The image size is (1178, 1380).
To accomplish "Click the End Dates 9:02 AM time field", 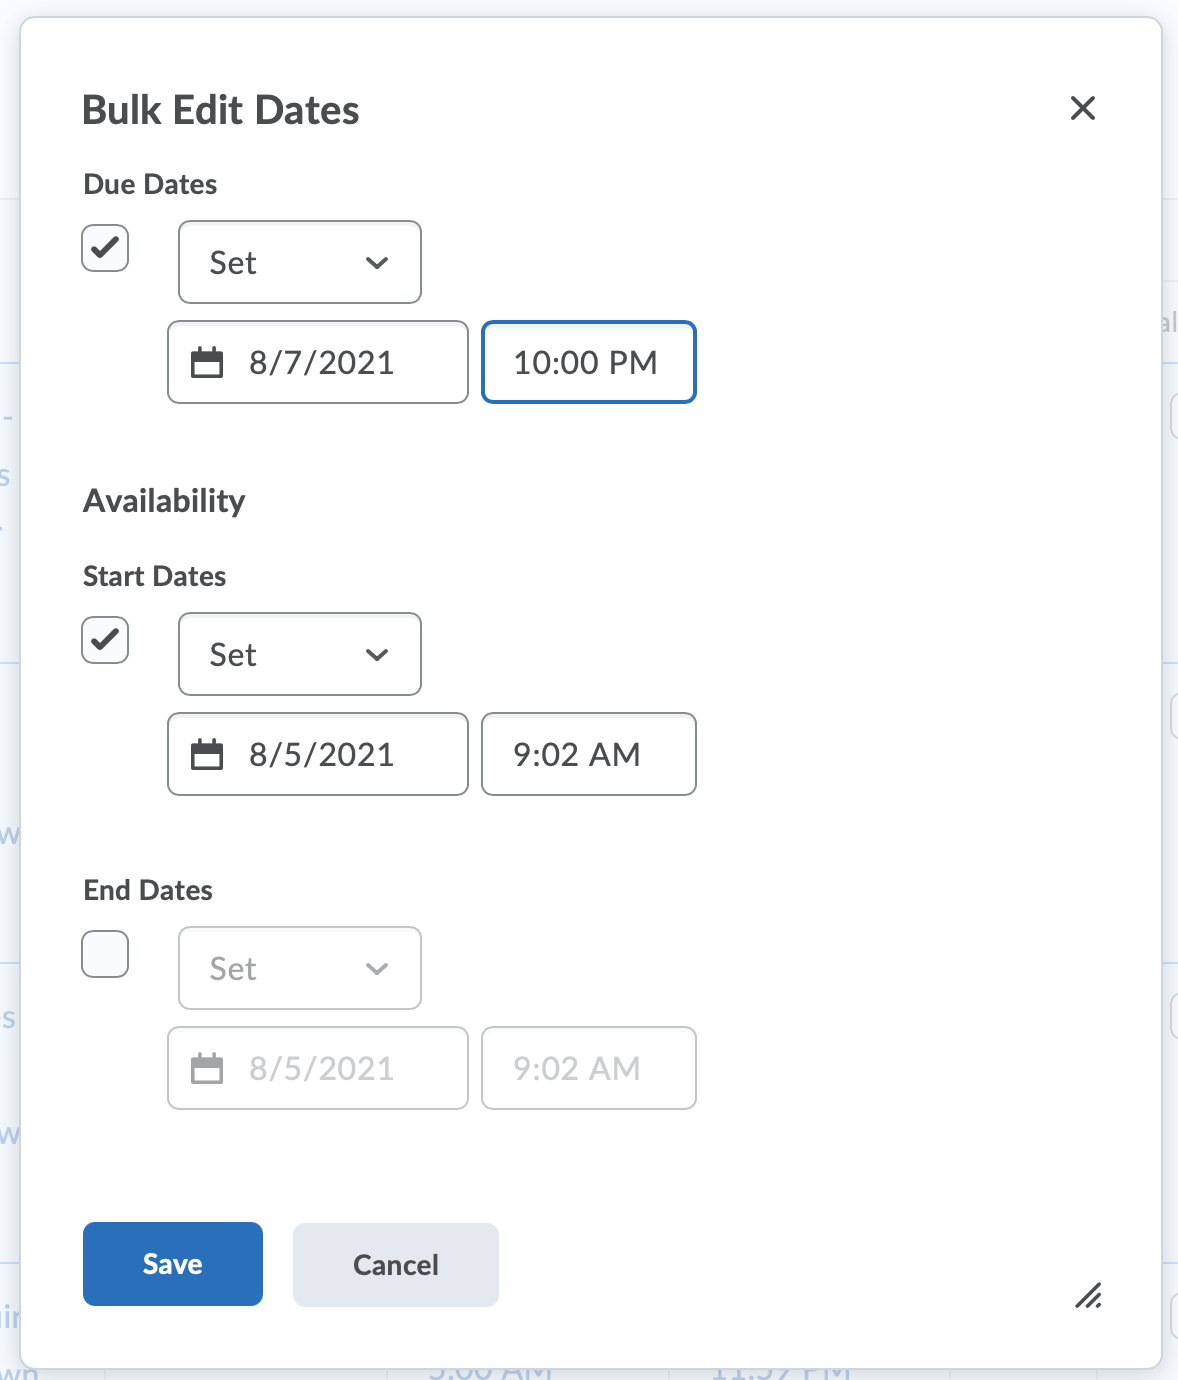I will coord(588,1068).
